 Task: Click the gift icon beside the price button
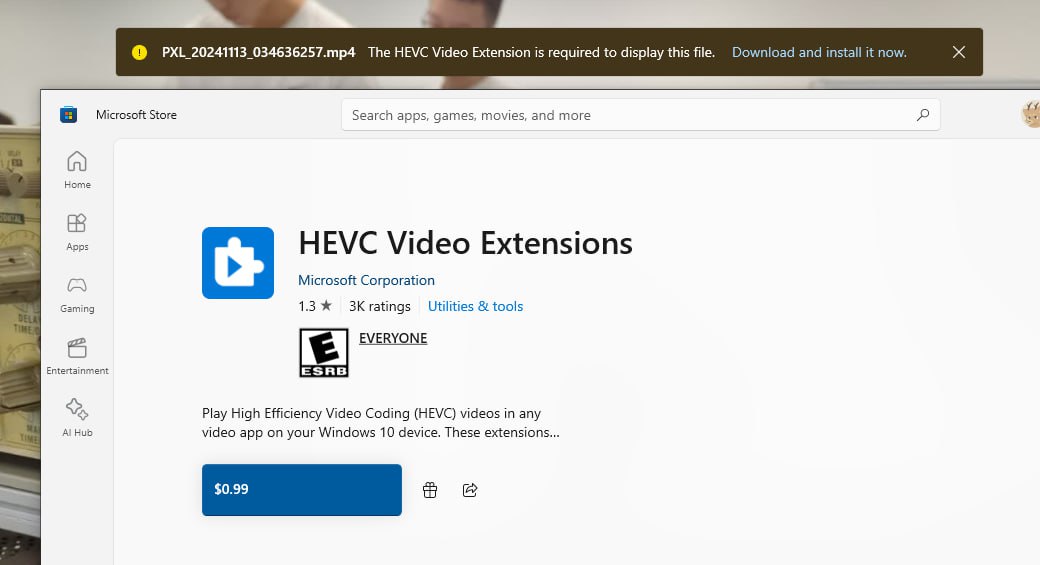coord(430,490)
